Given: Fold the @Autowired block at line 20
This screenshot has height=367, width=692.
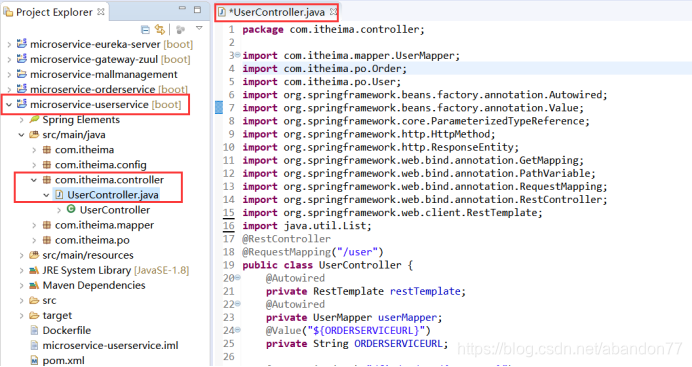Looking at the screenshot, I should (238, 277).
